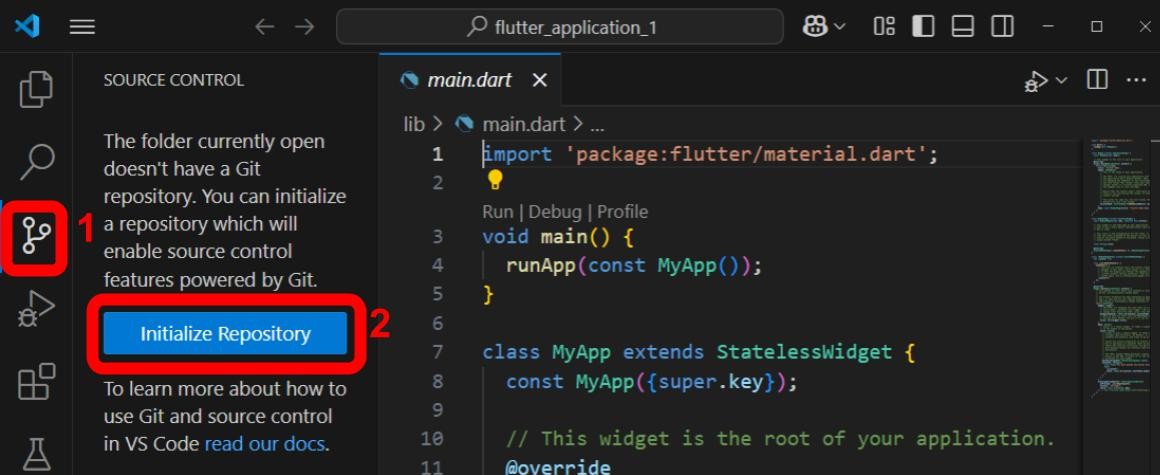Open the Testing flask icon
This screenshot has width=1160, height=475.
click(x=36, y=453)
